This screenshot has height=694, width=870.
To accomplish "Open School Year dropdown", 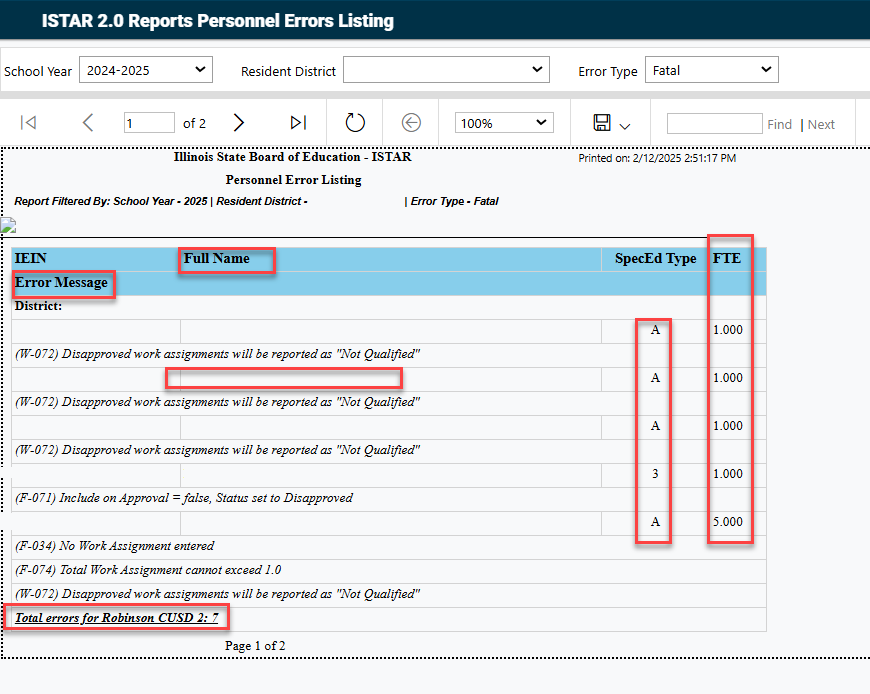I will coord(146,70).
